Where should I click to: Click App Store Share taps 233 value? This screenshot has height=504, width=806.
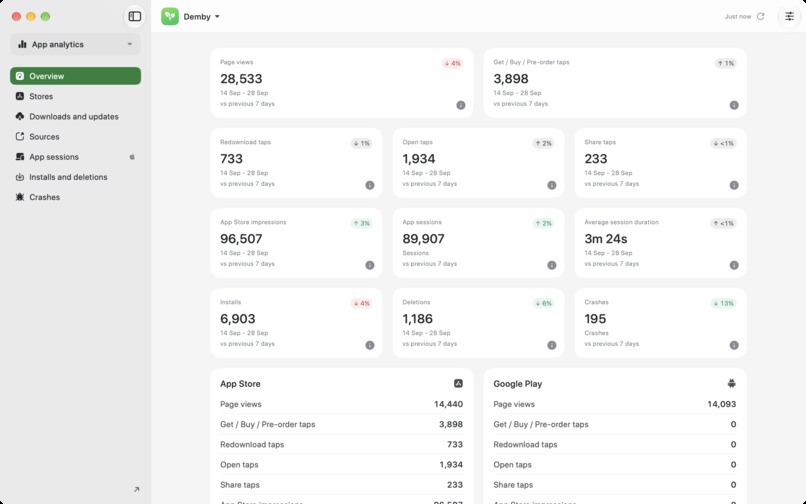(454, 484)
